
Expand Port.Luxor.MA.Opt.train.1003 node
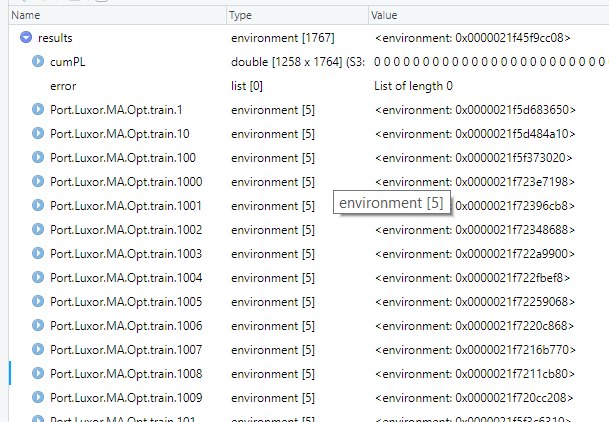[x=38, y=254]
